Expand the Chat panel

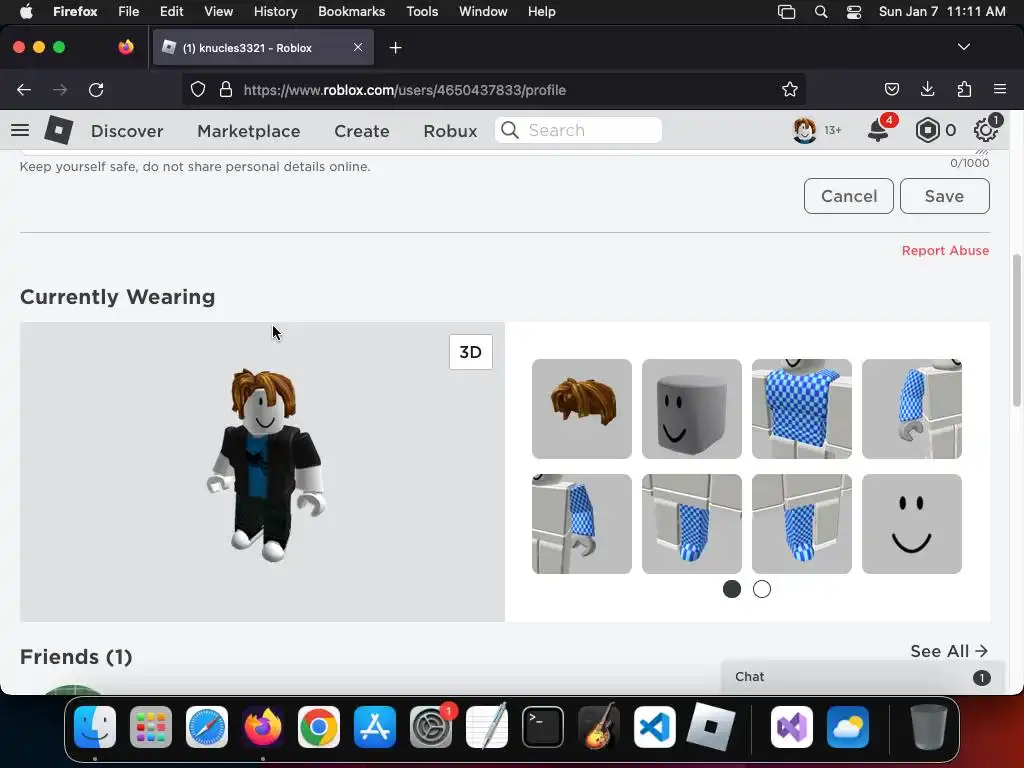(862, 677)
